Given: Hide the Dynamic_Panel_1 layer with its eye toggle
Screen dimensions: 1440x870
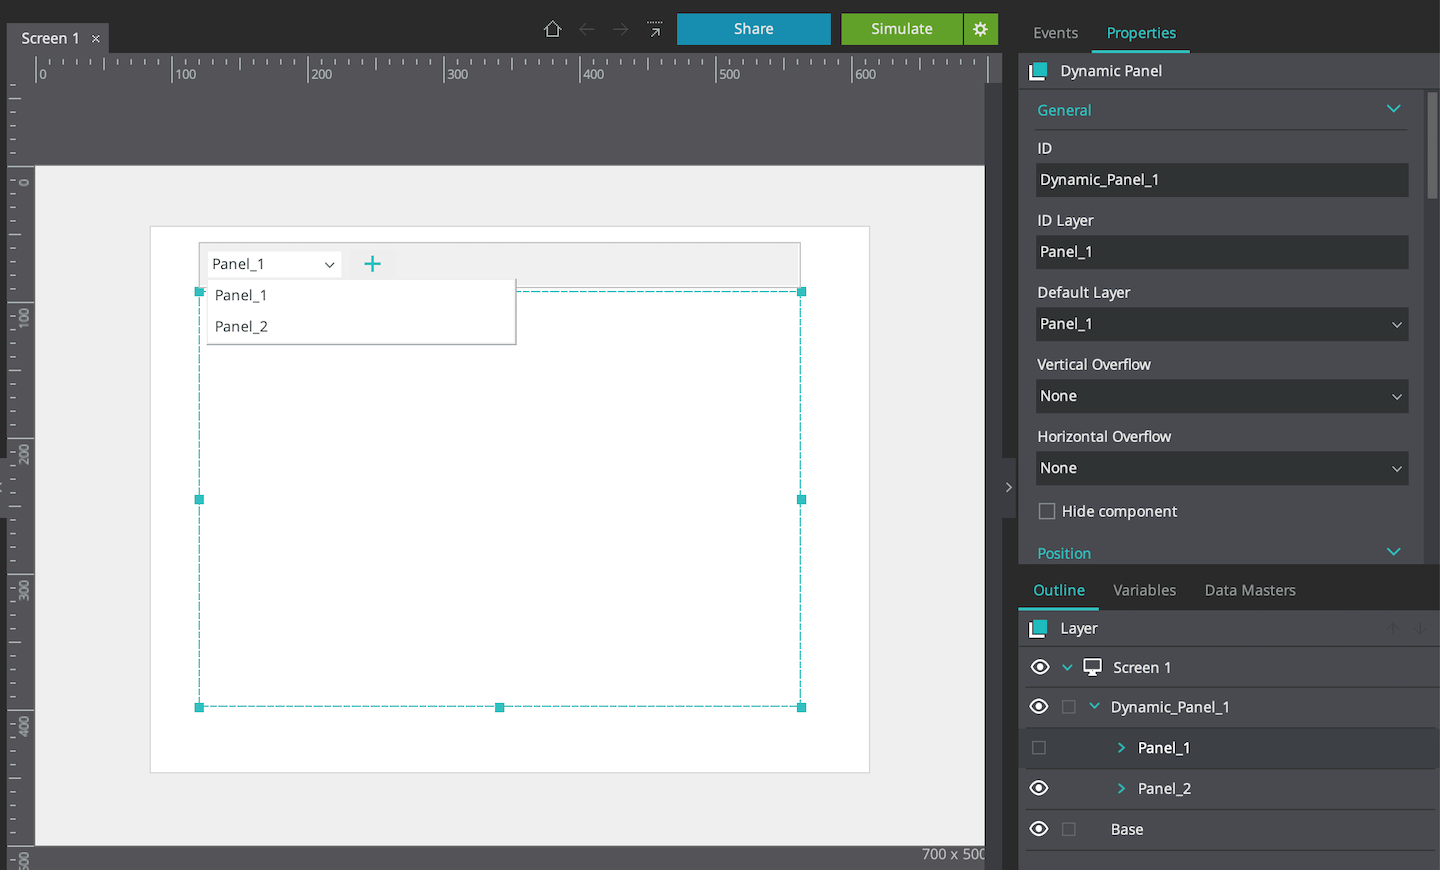Looking at the screenshot, I should (x=1038, y=707).
